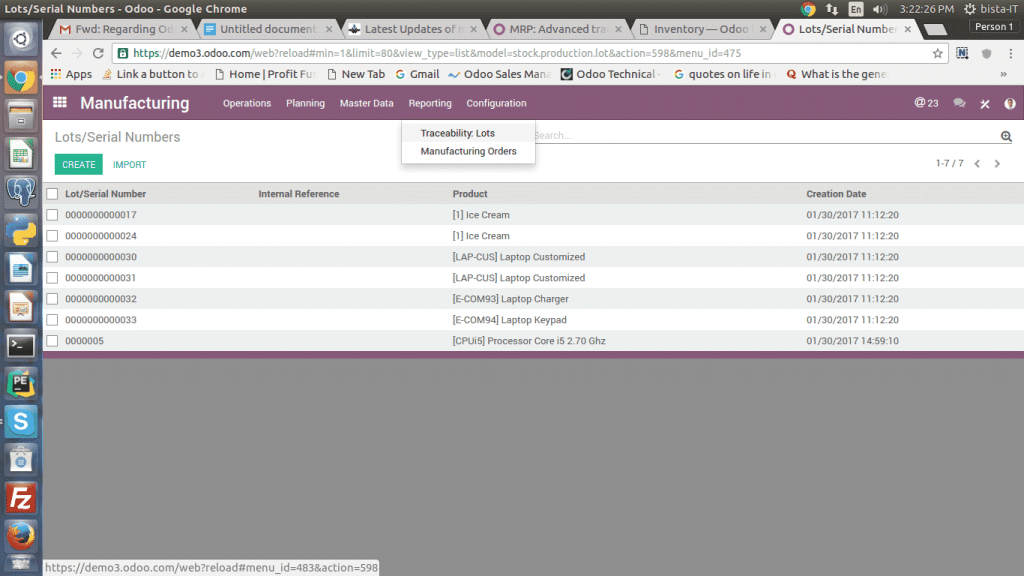Click the search magnifier in the list view
Image resolution: width=1024 pixels, height=576 pixels.
[x=1006, y=135]
